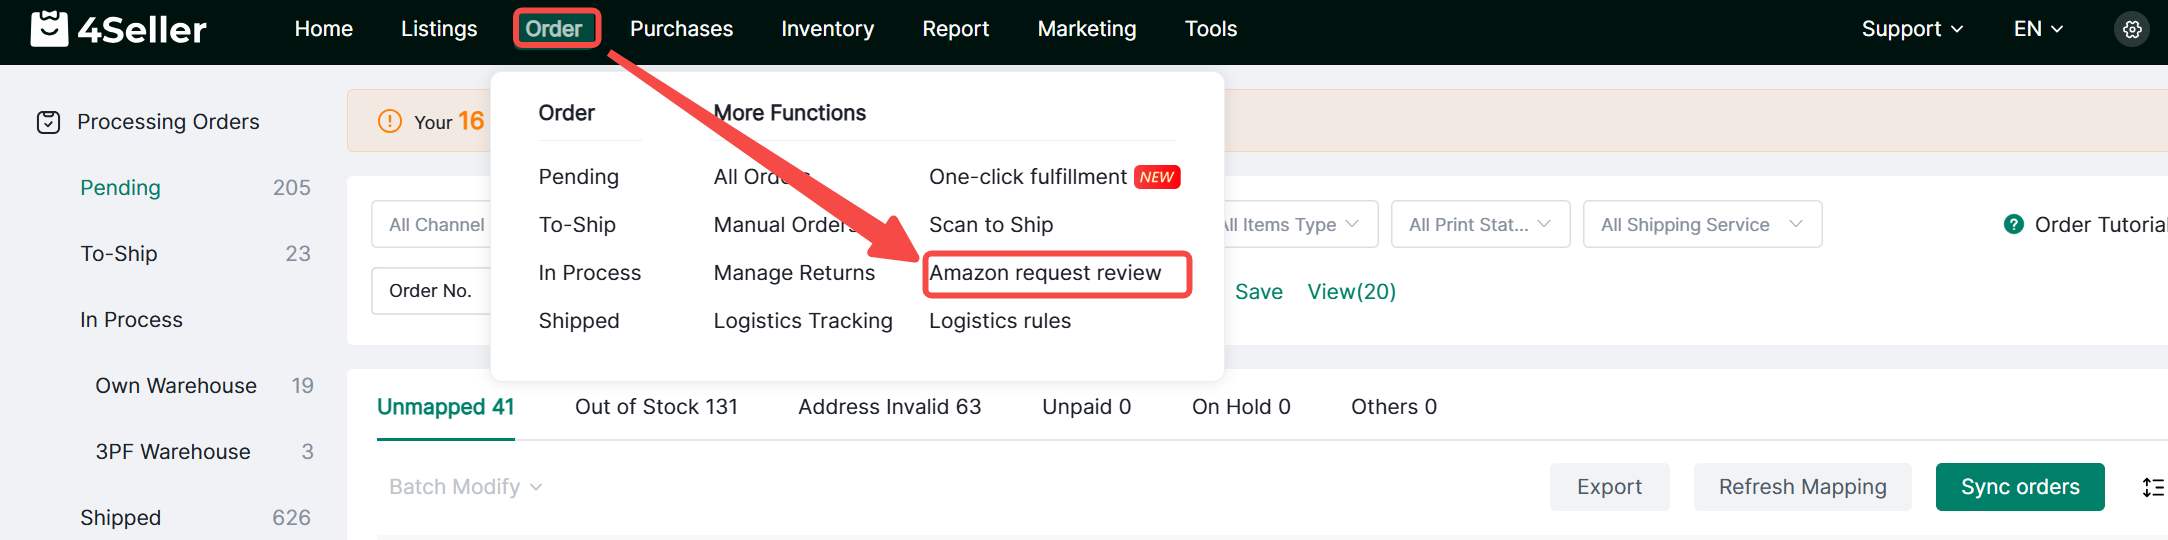Click the list layout icon beside Sync orders
2168x540 pixels.
pos(2152,487)
